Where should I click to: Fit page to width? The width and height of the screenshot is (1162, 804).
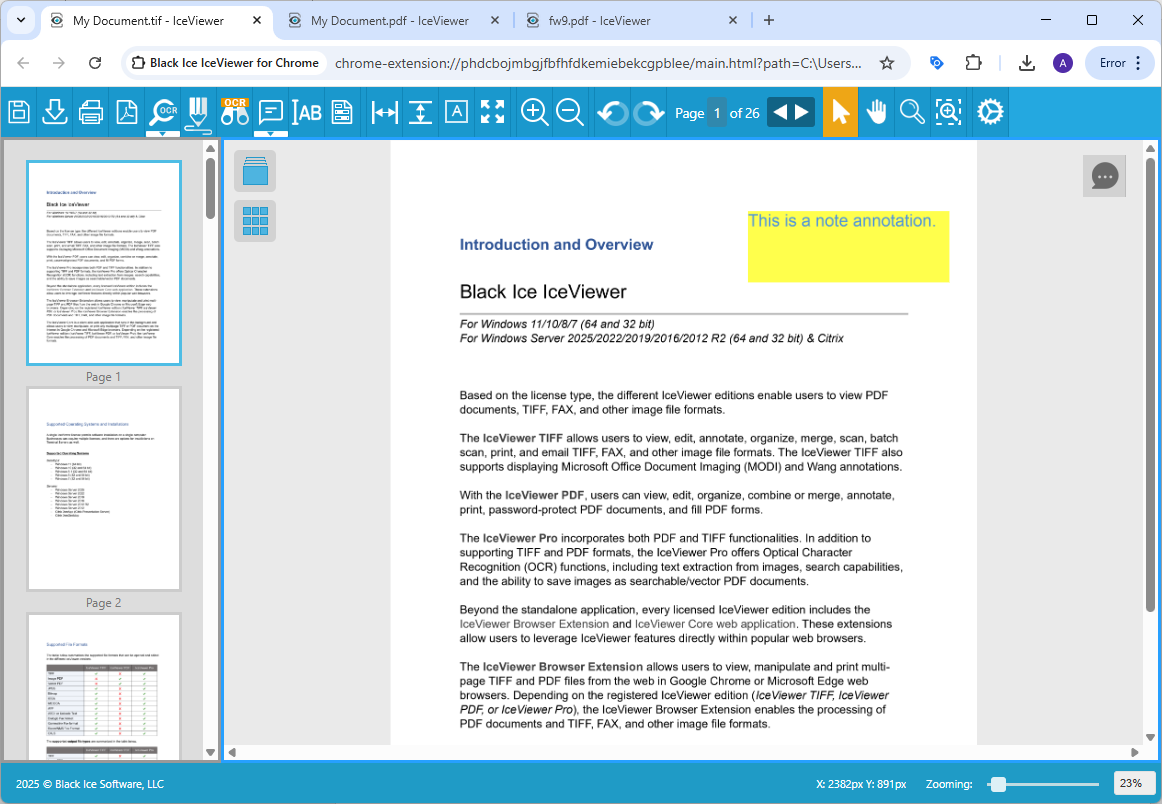pyautogui.click(x=385, y=113)
